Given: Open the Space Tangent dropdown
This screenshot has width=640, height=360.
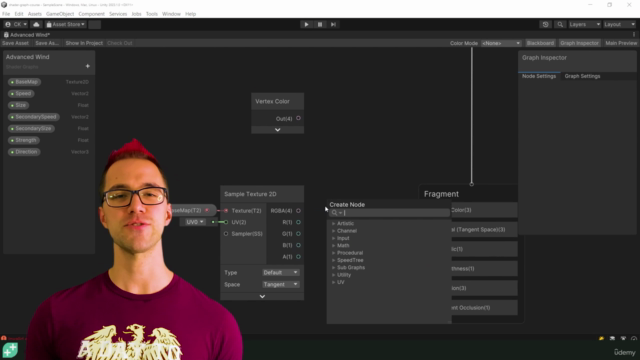Looking at the screenshot, I should [x=280, y=284].
